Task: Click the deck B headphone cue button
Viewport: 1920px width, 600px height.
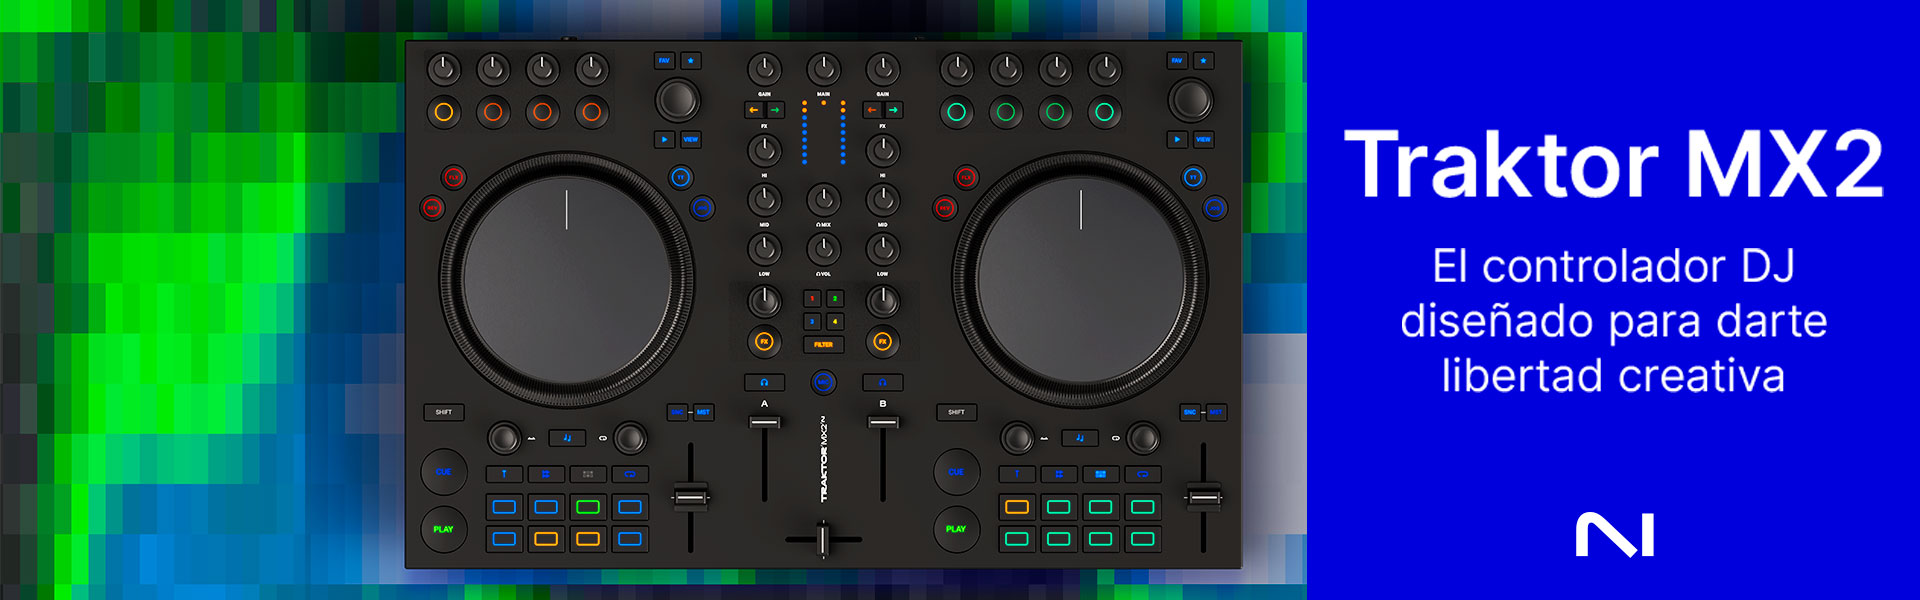Action: [x=882, y=382]
